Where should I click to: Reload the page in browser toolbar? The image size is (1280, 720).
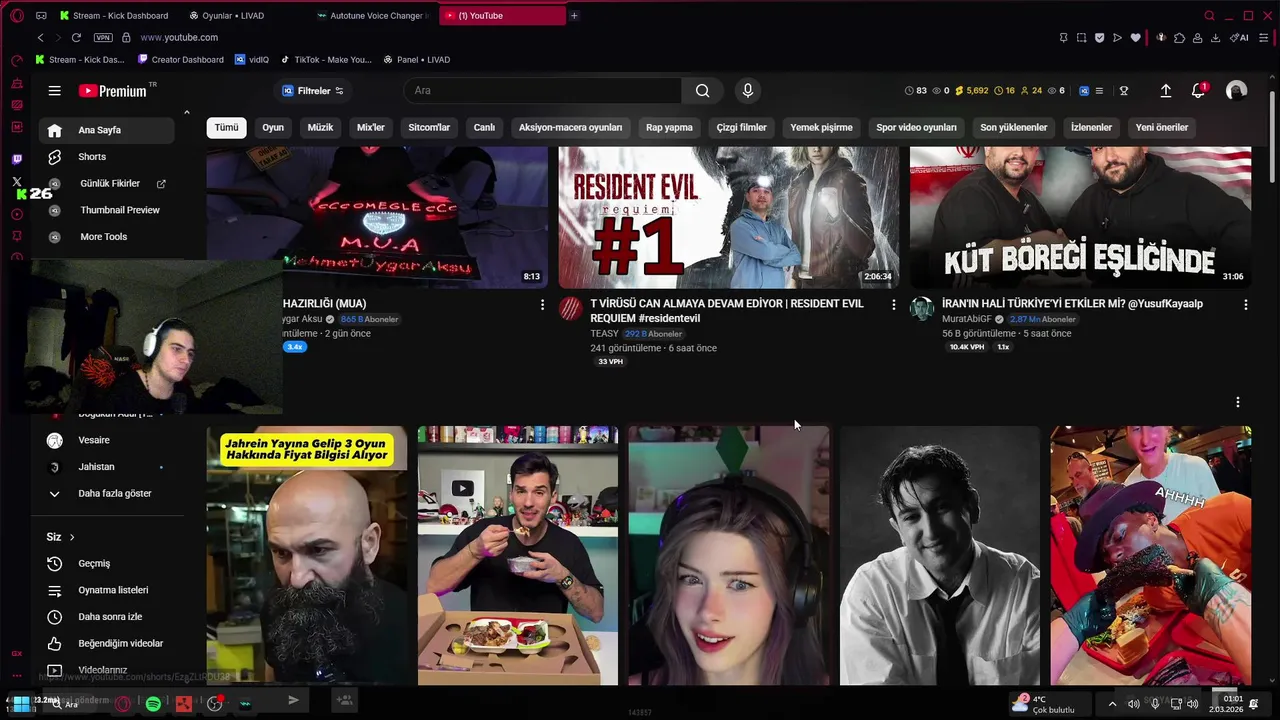pyautogui.click(x=76, y=38)
